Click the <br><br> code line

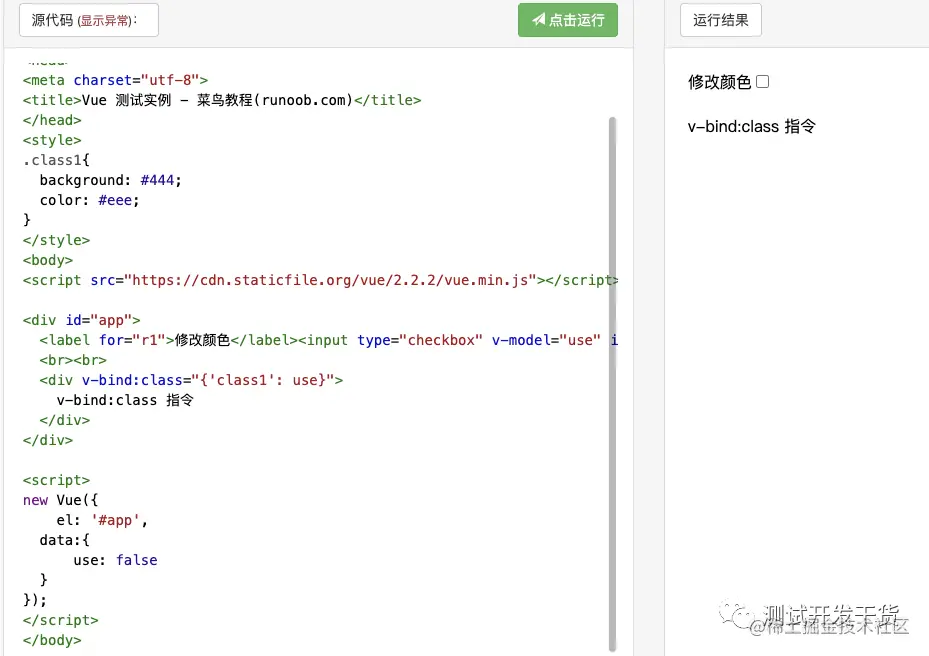(x=73, y=360)
